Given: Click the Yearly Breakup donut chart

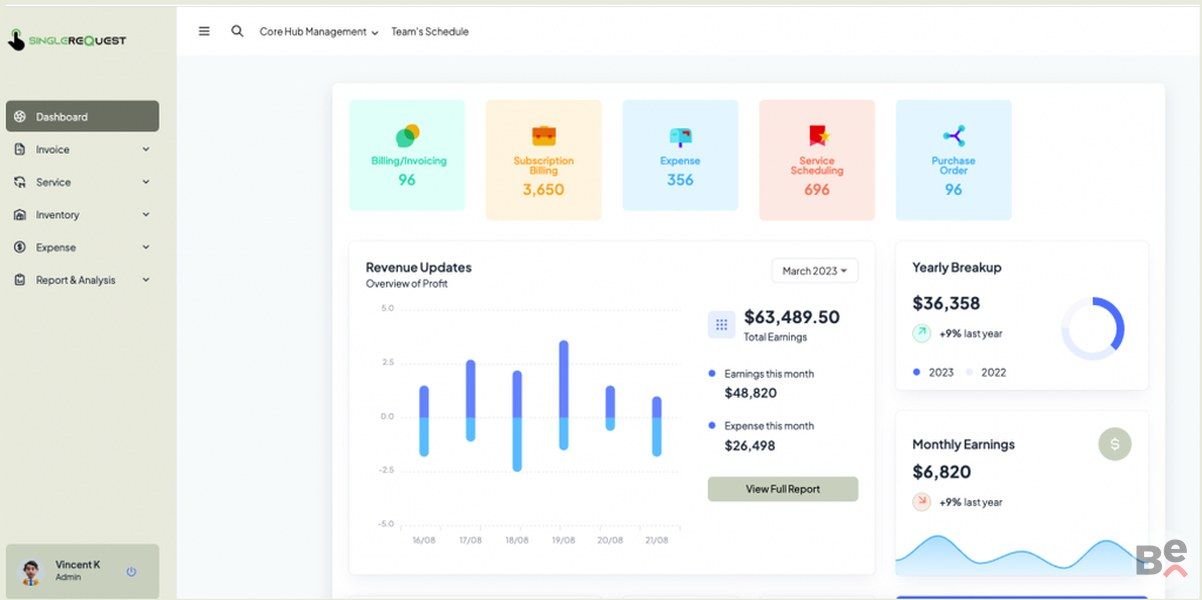Looking at the screenshot, I should coord(1092,329).
